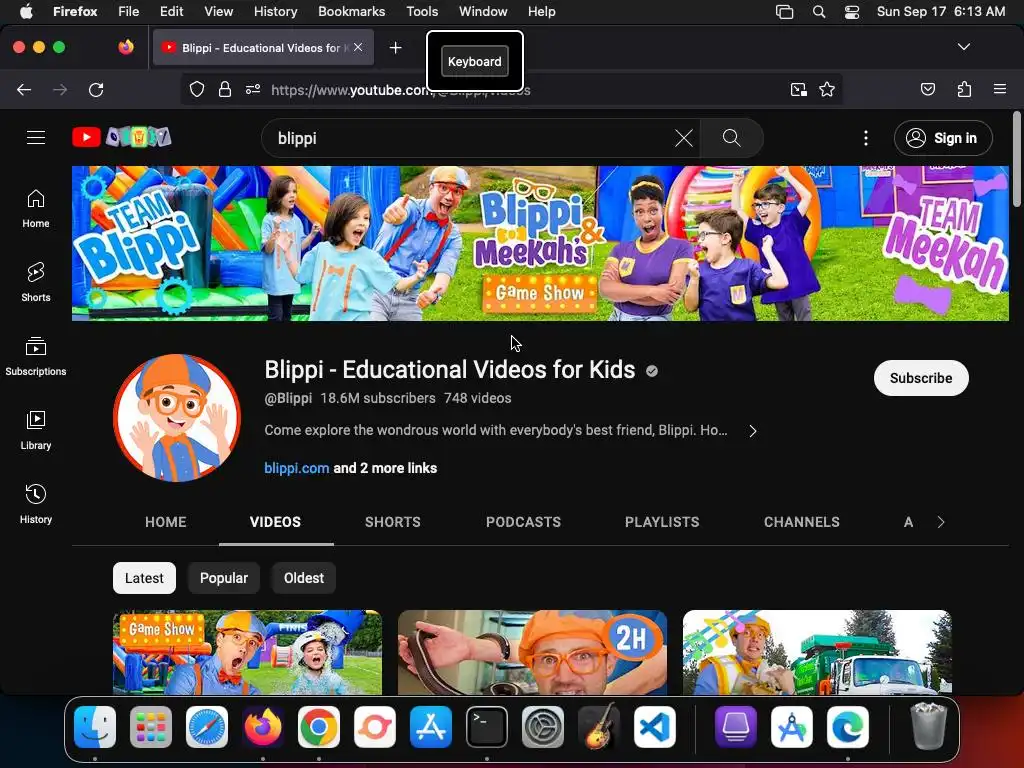Open macOS Control Center
The width and height of the screenshot is (1024, 768).
click(852, 12)
